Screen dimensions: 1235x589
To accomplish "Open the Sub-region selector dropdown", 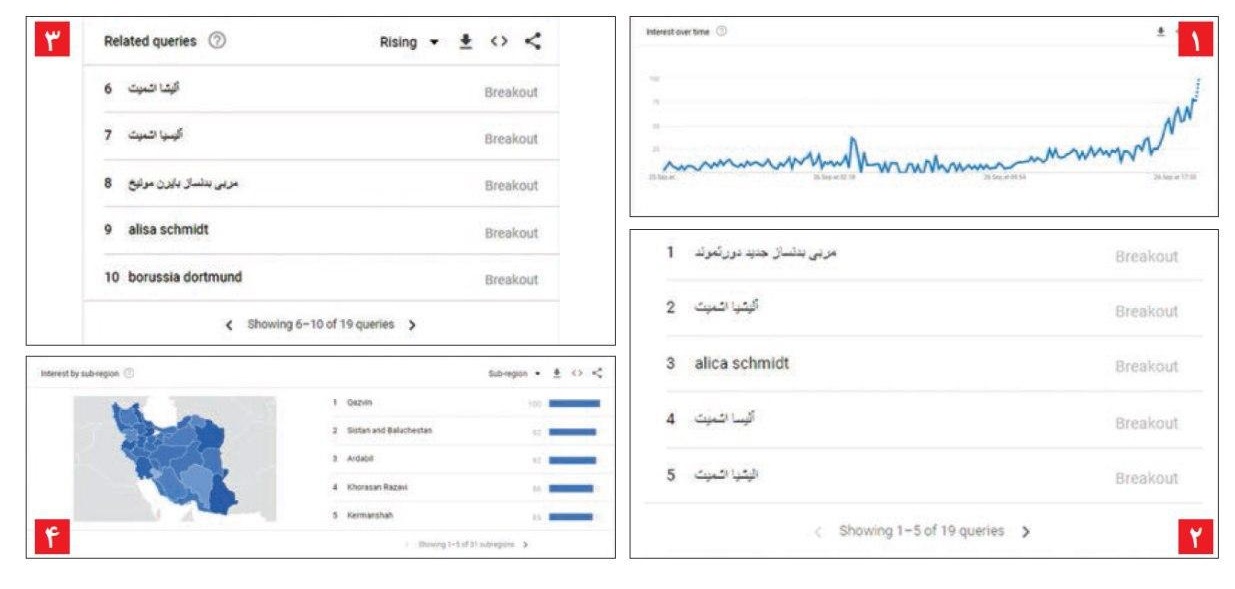I will tap(514, 373).
